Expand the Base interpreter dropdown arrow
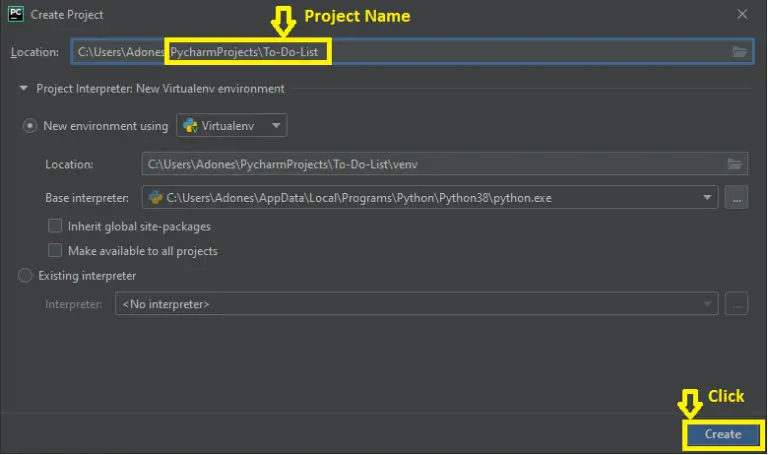The height and width of the screenshot is (455, 768). (707, 197)
